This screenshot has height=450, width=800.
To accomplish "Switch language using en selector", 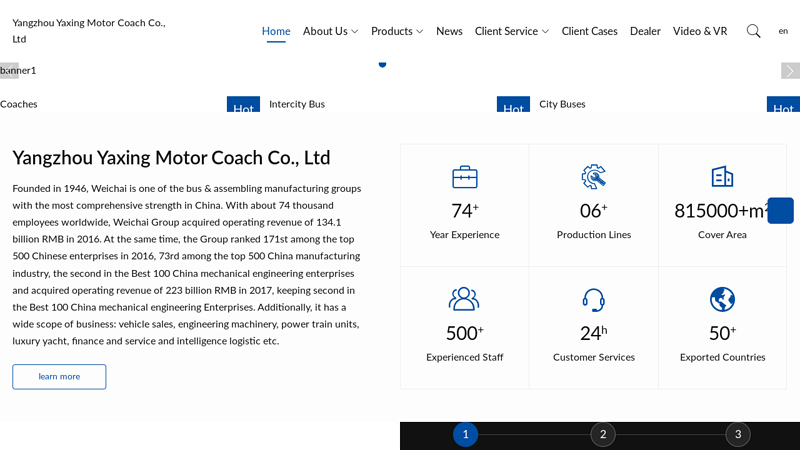I will (783, 31).
